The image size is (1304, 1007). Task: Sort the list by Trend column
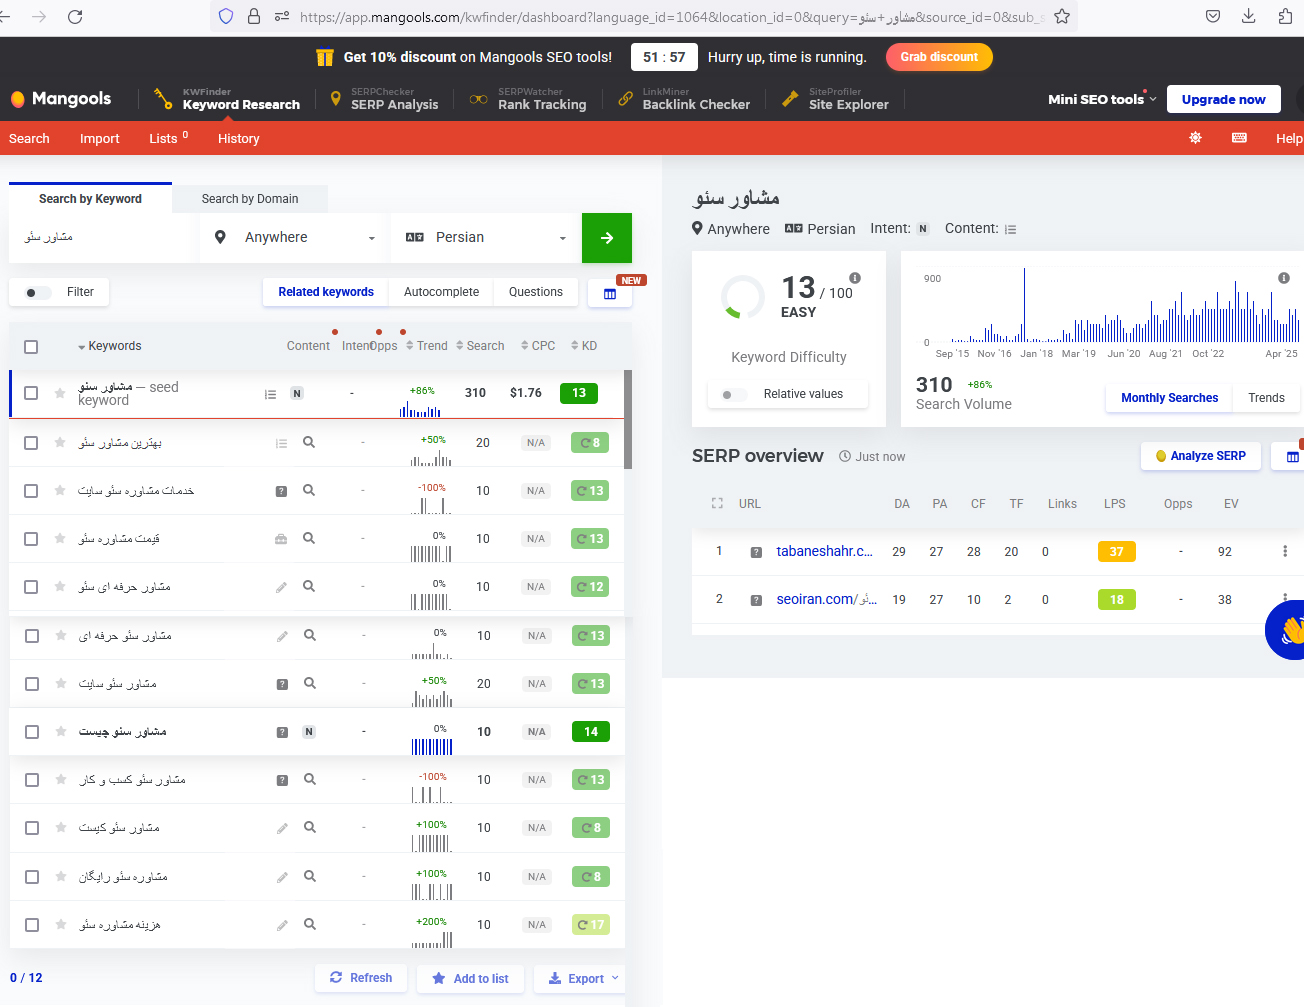point(427,346)
